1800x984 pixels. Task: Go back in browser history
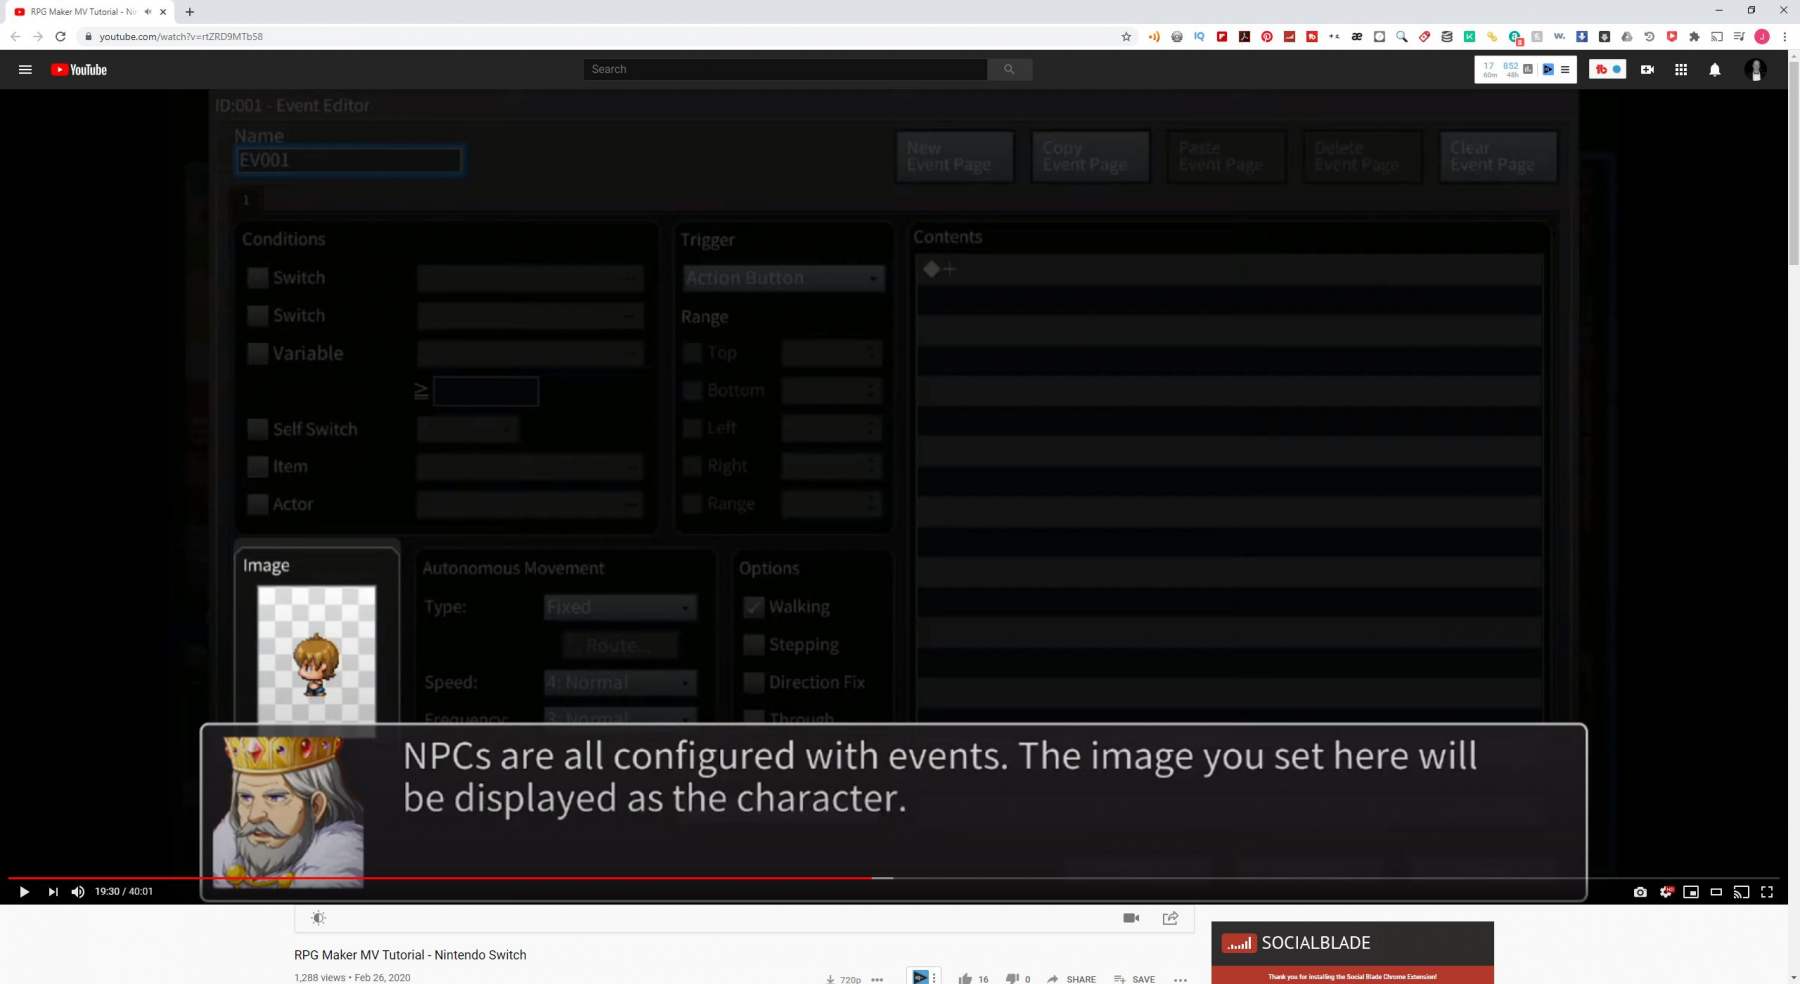click(x=15, y=37)
